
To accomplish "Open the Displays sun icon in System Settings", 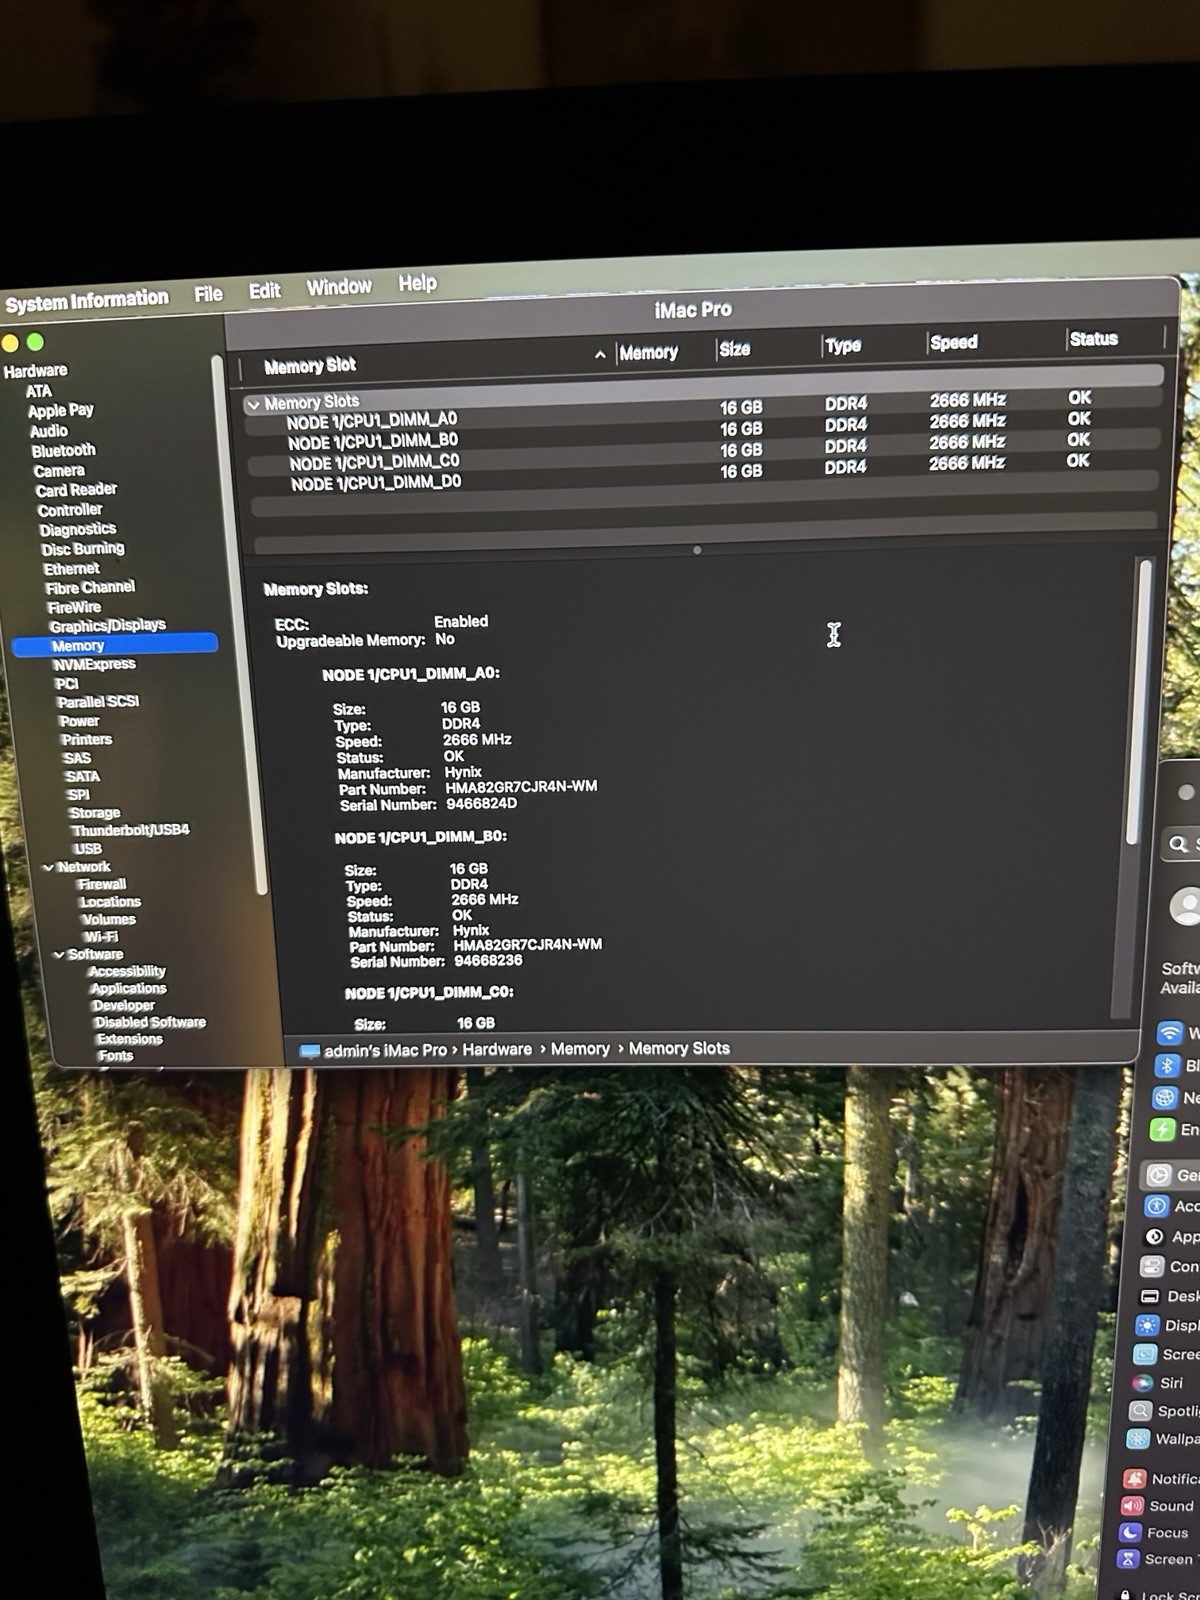I will click(1147, 1326).
